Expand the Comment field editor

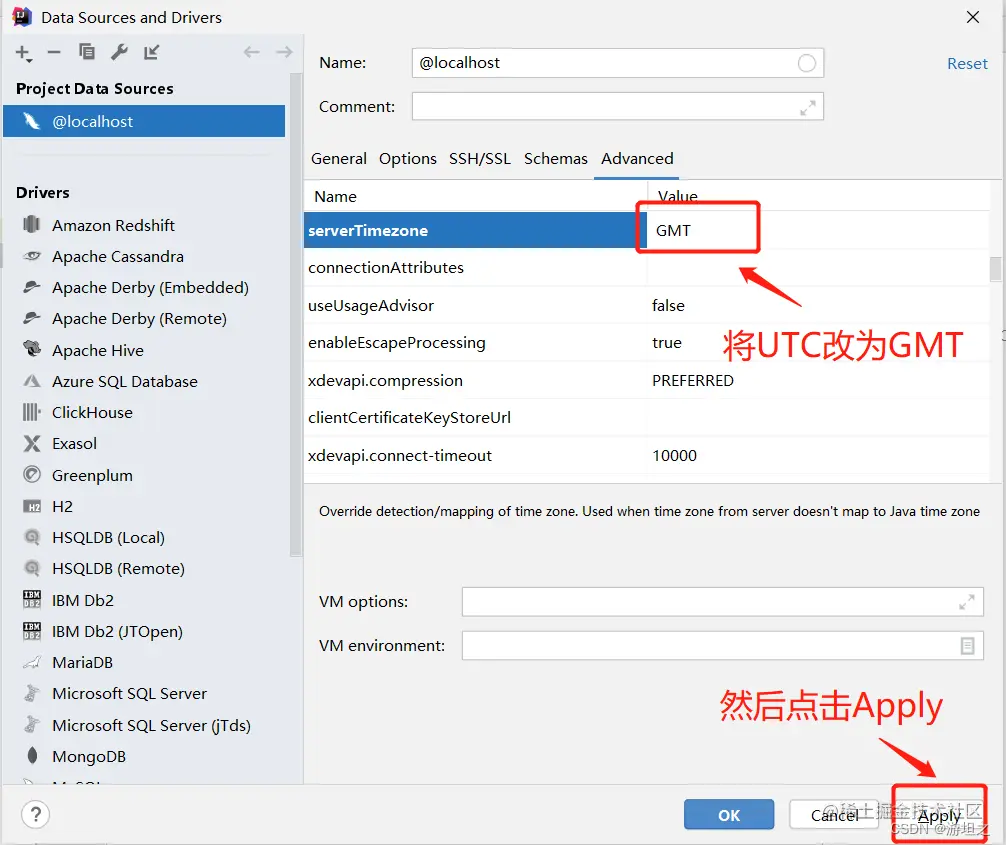(x=808, y=108)
